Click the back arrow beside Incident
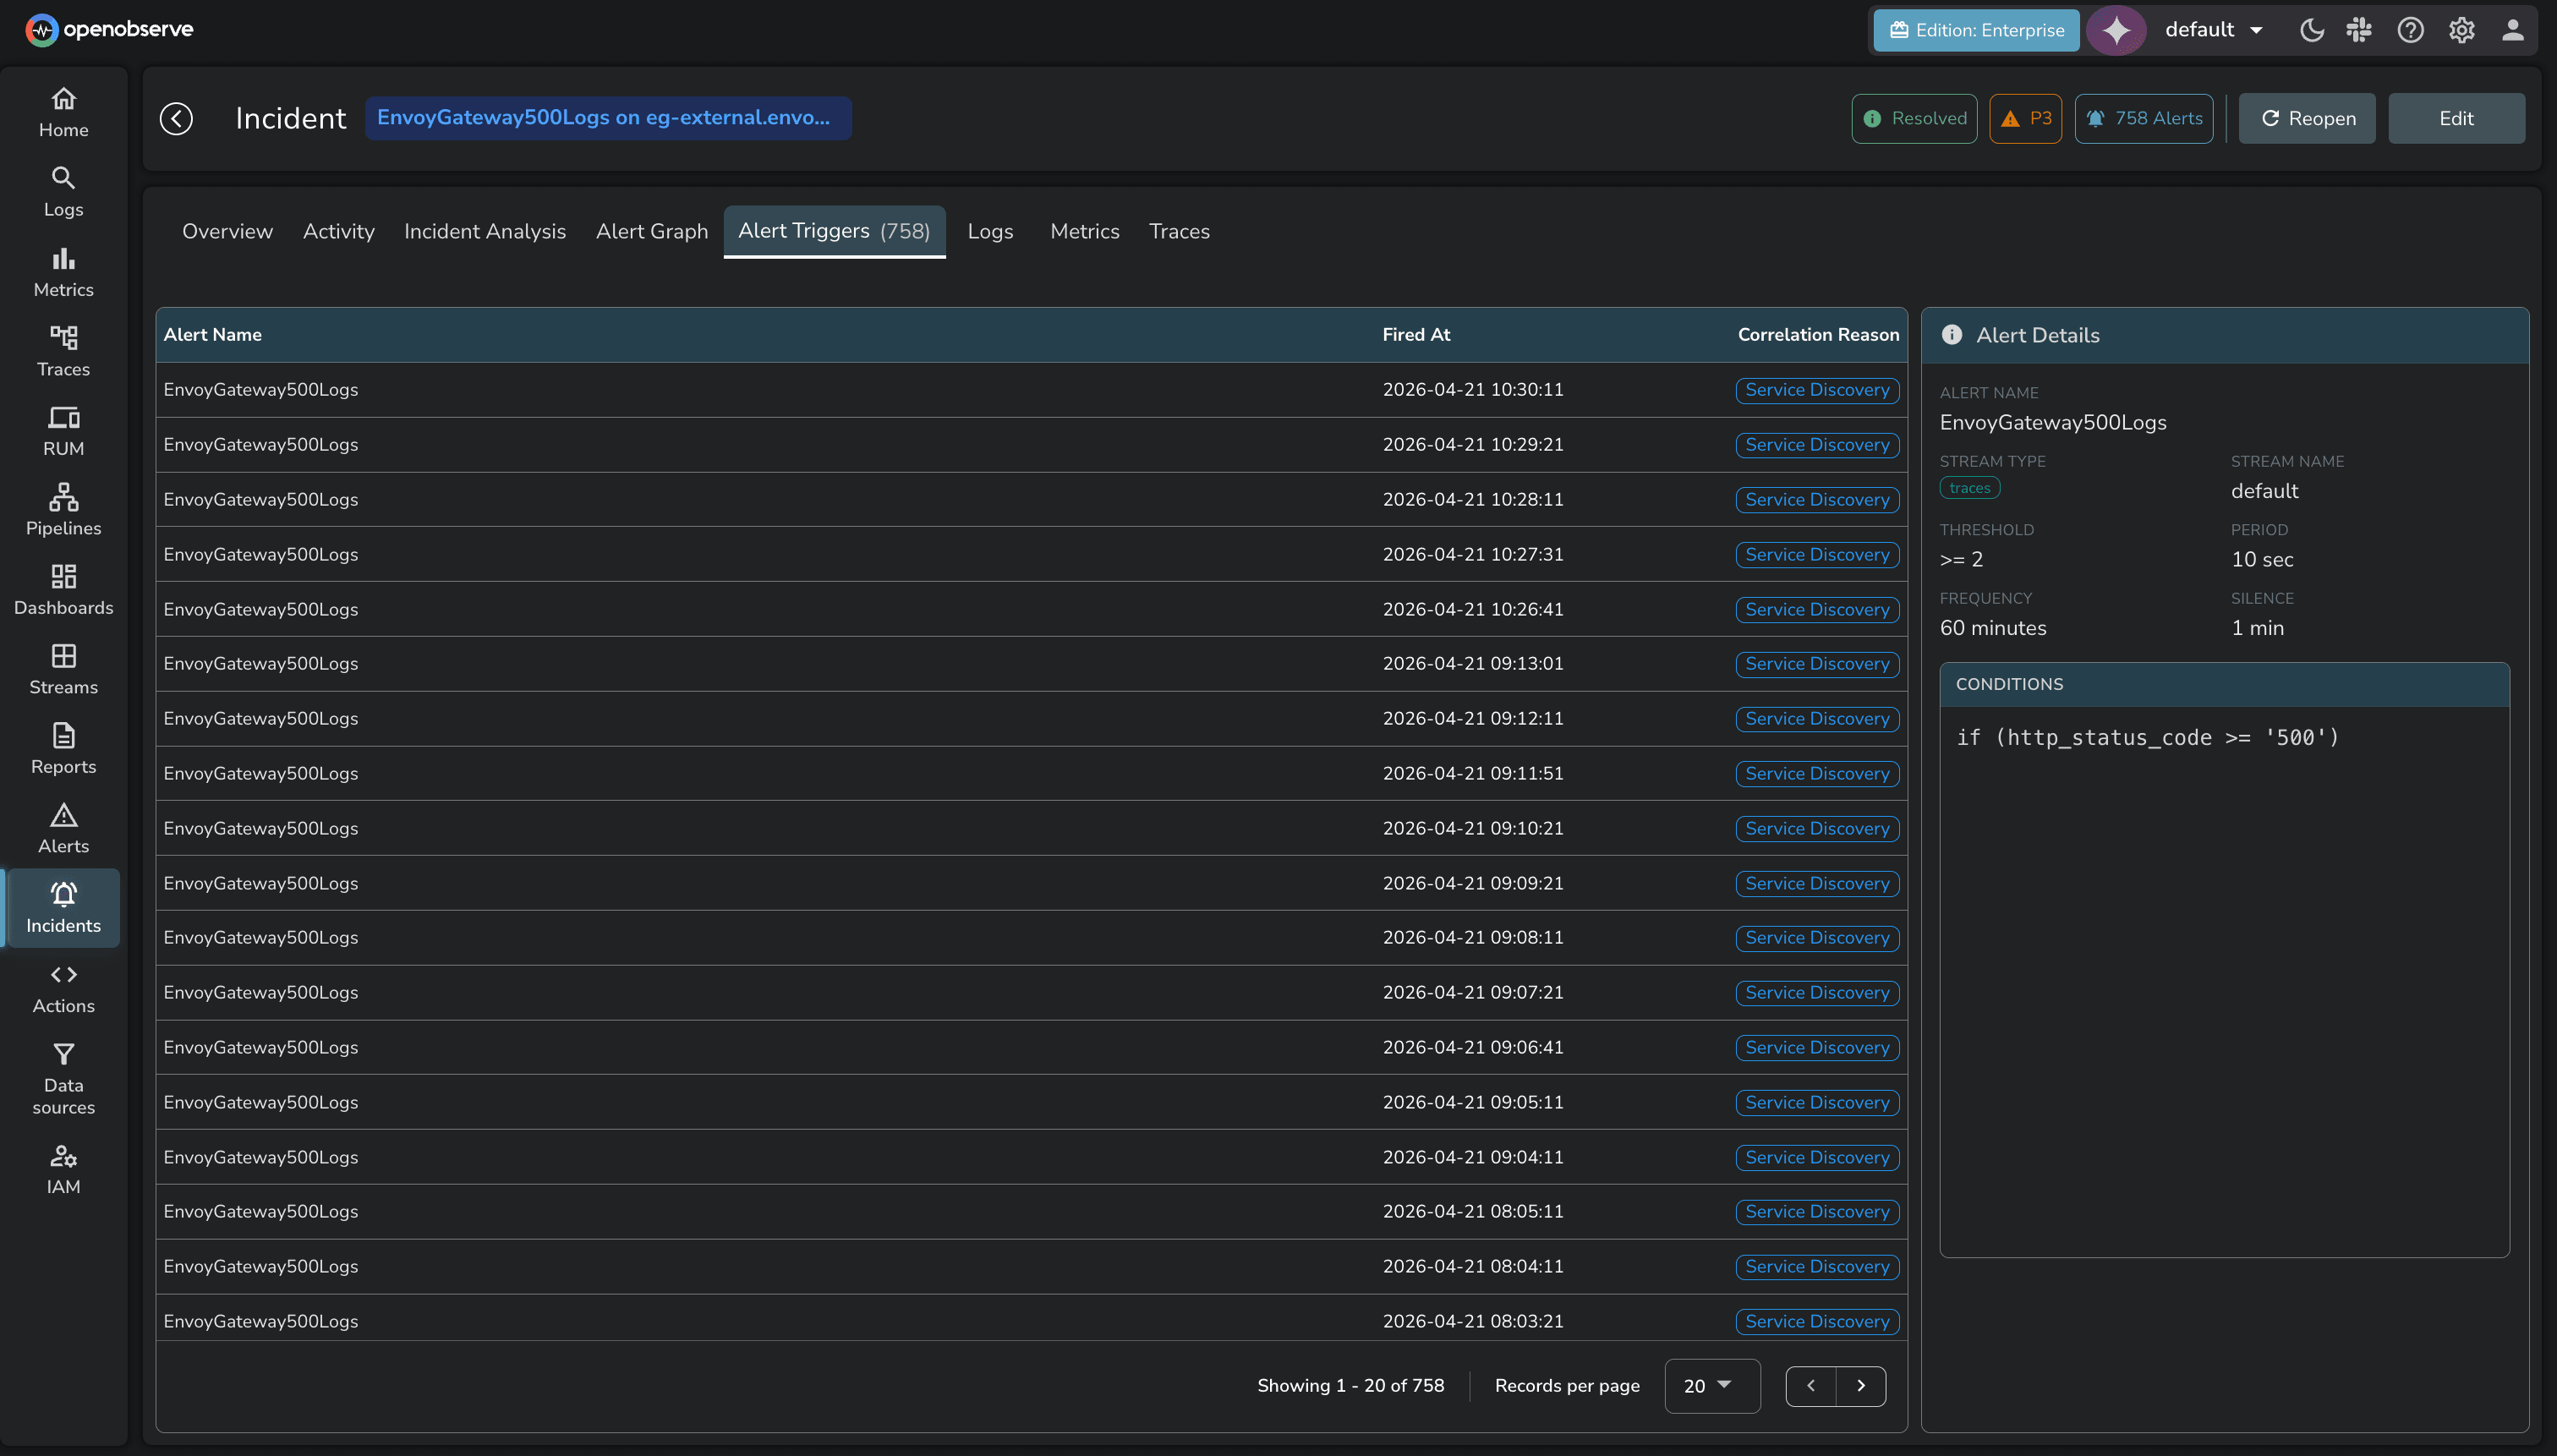The height and width of the screenshot is (1456, 2557). pos(176,118)
